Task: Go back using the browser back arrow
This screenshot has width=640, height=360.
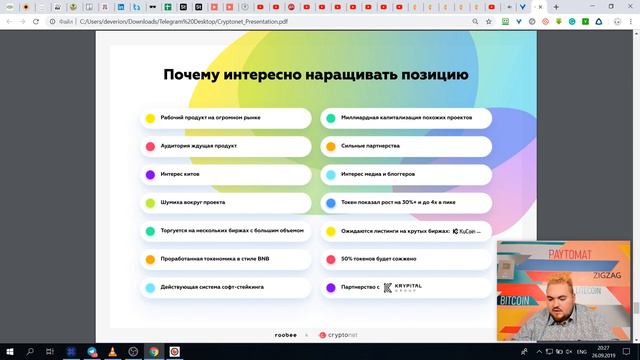Action: click(x=9, y=22)
